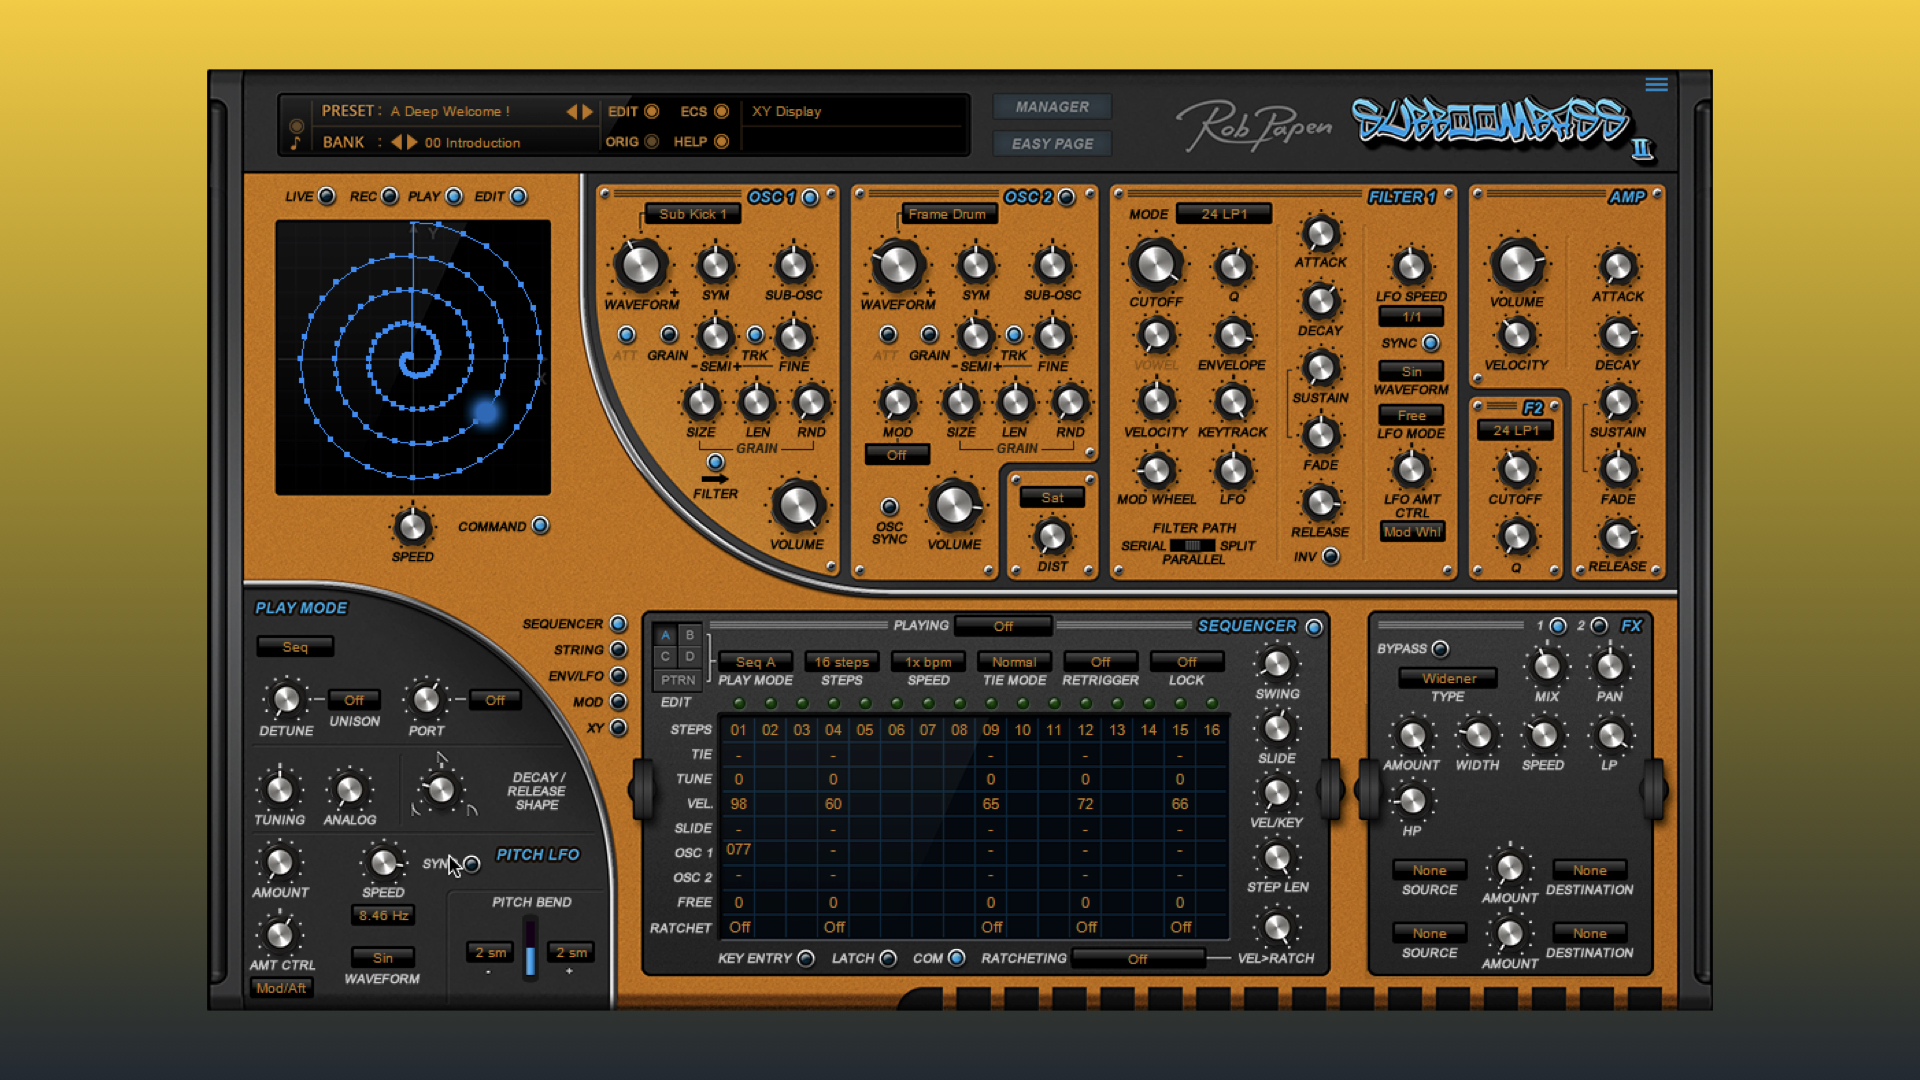The height and width of the screenshot is (1080, 1920).
Task: Enable the XY LIVE mode
Action: 326,196
